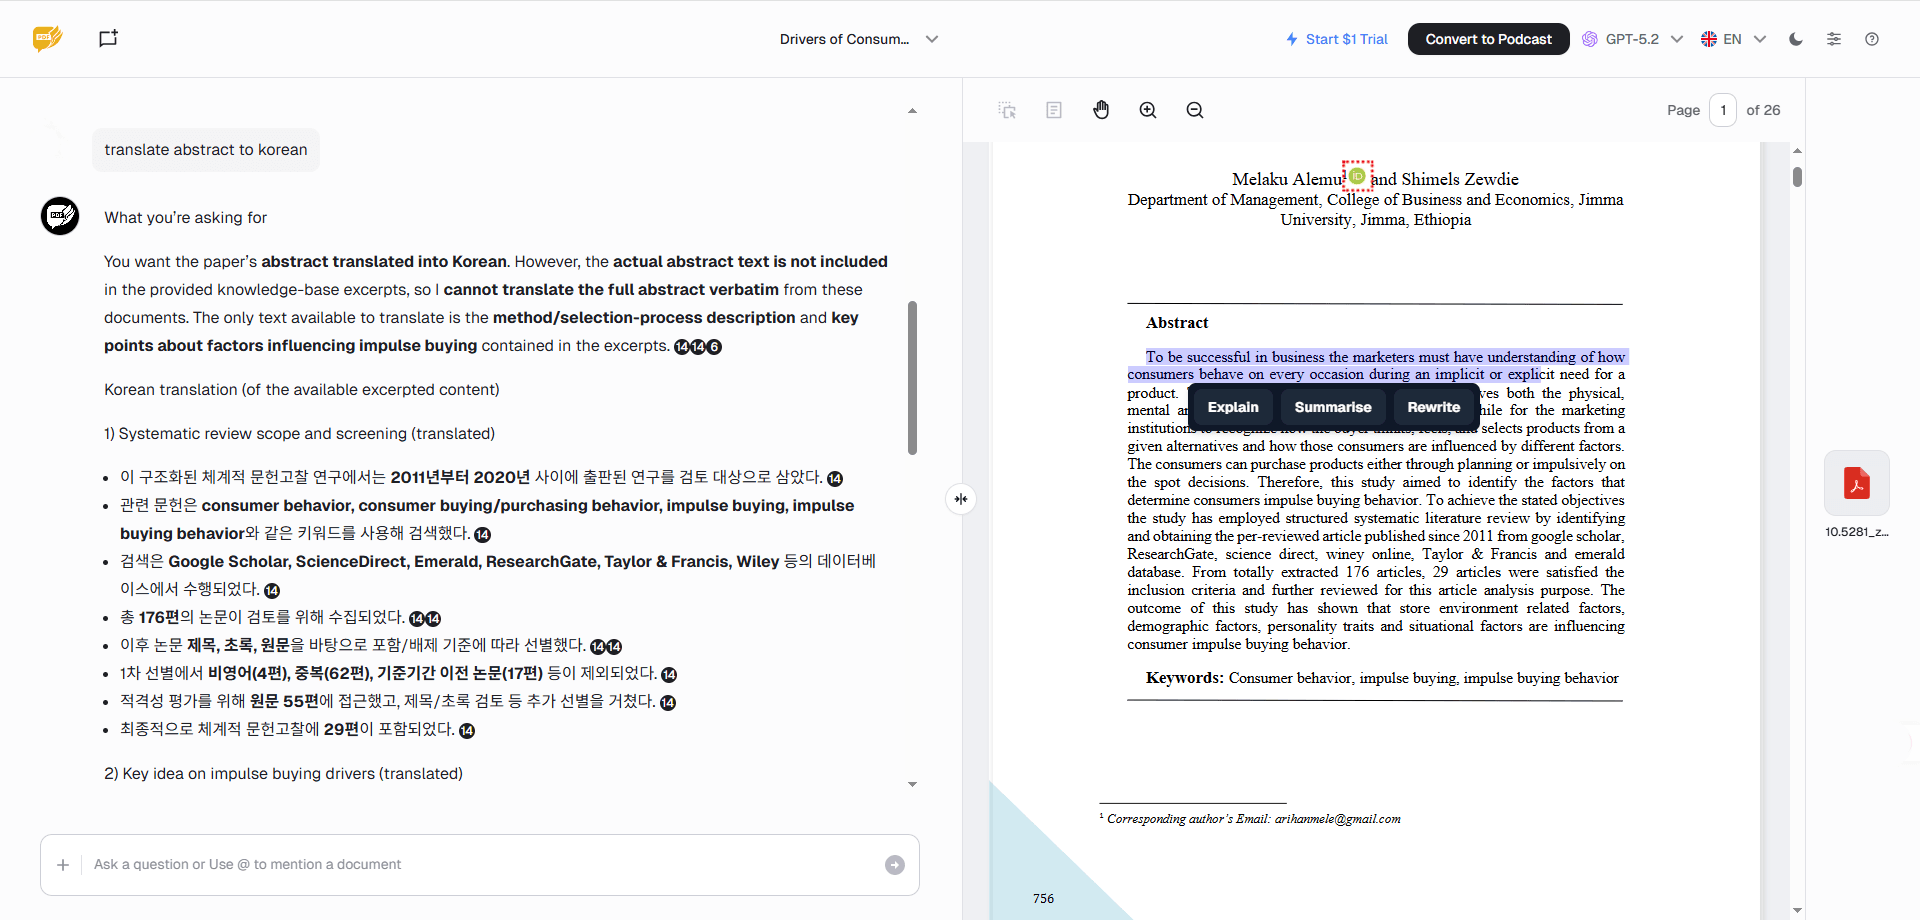Send the question via arrow icon
The height and width of the screenshot is (920, 1920).
click(x=894, y=864)
